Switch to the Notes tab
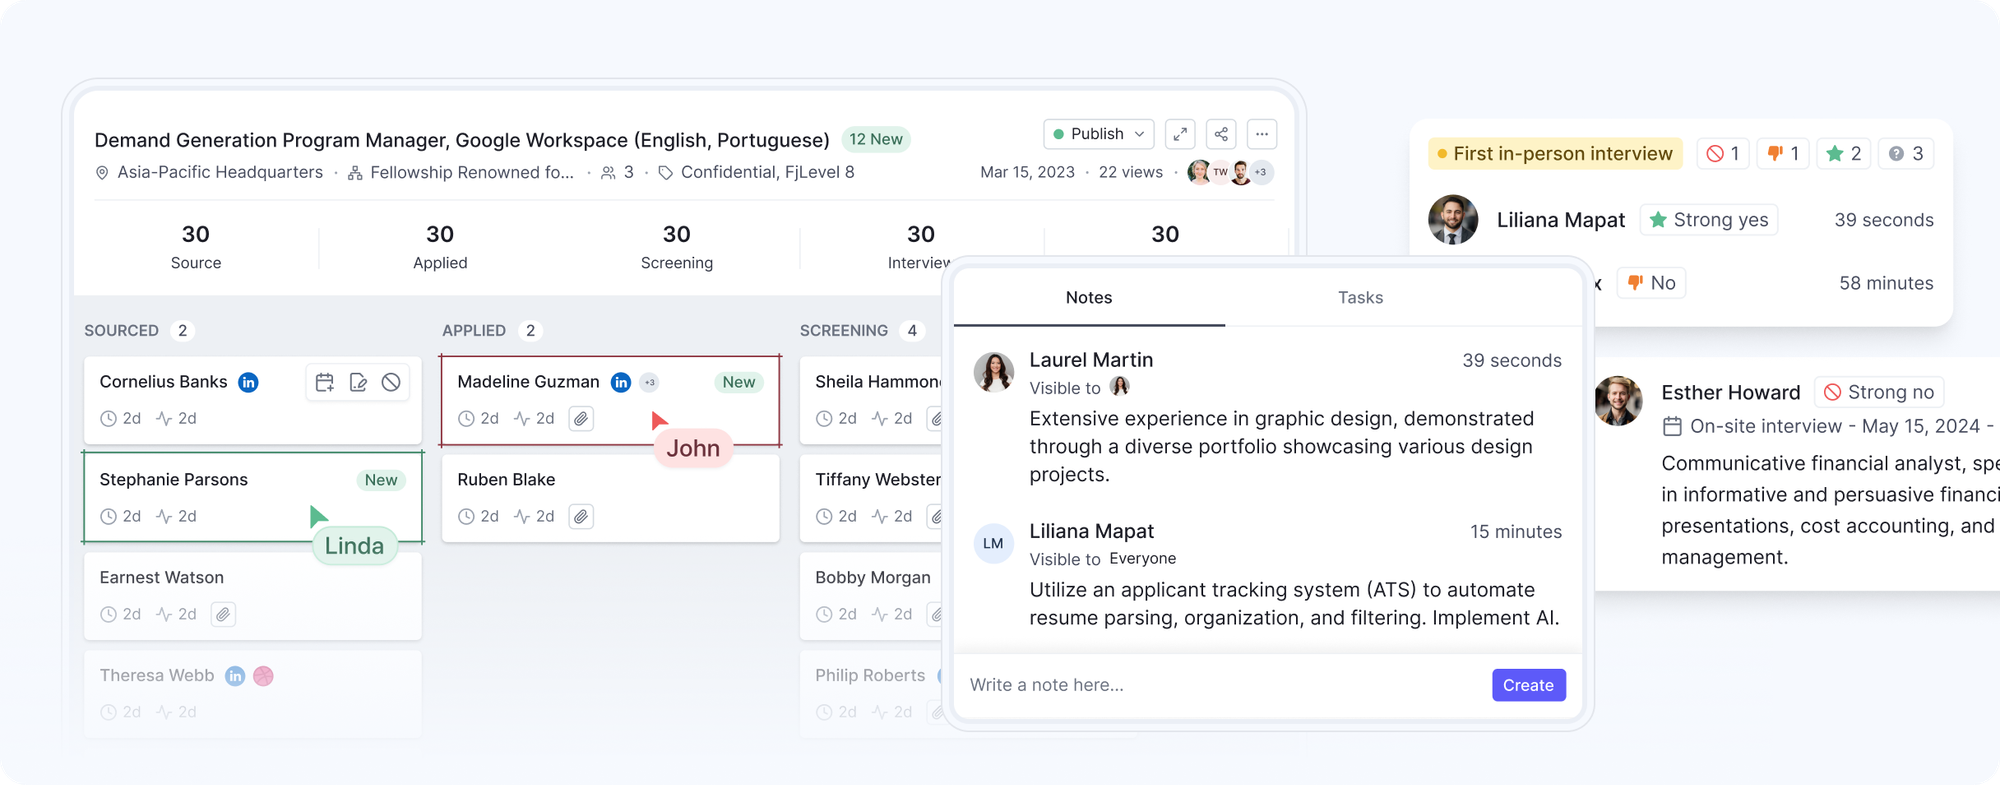 pyautogui.click(x=1089, y=298)
